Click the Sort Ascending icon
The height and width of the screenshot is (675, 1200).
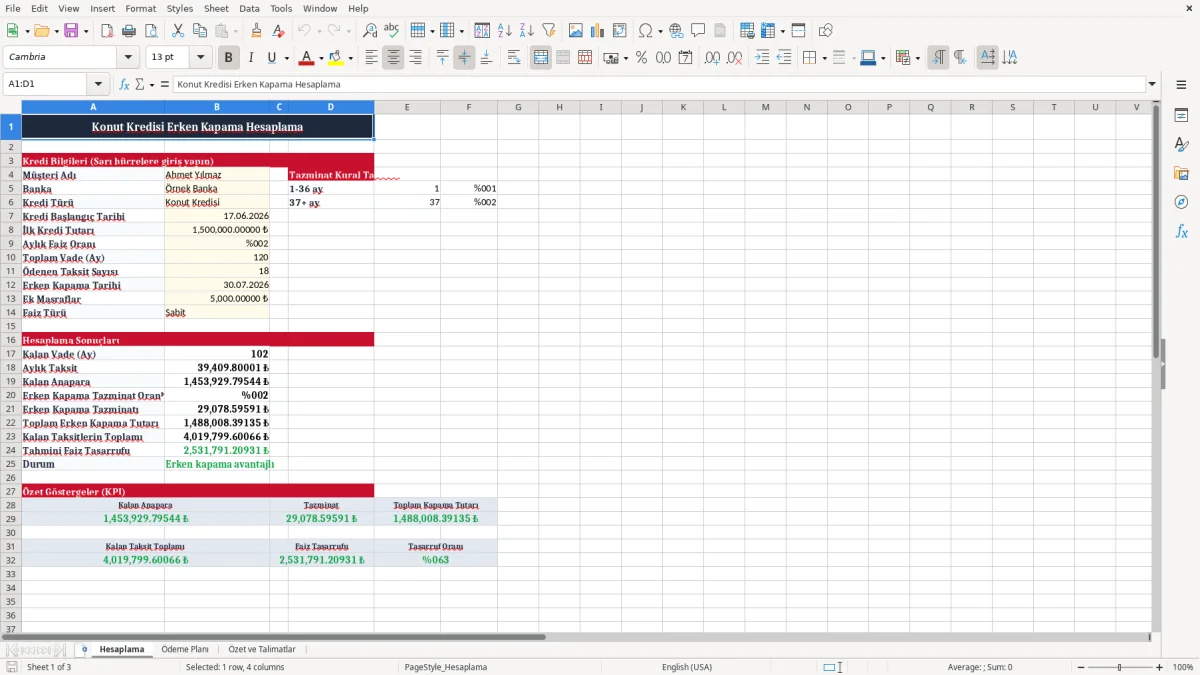(504, 31)
